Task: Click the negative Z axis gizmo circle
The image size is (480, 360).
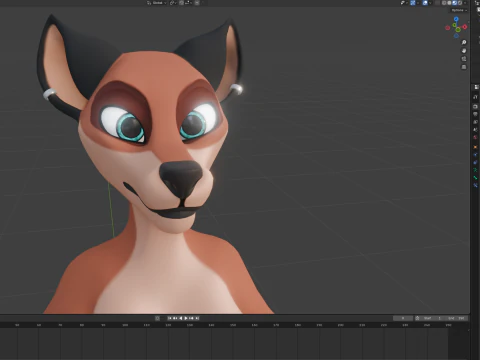Action: click(x=456, y=36)
